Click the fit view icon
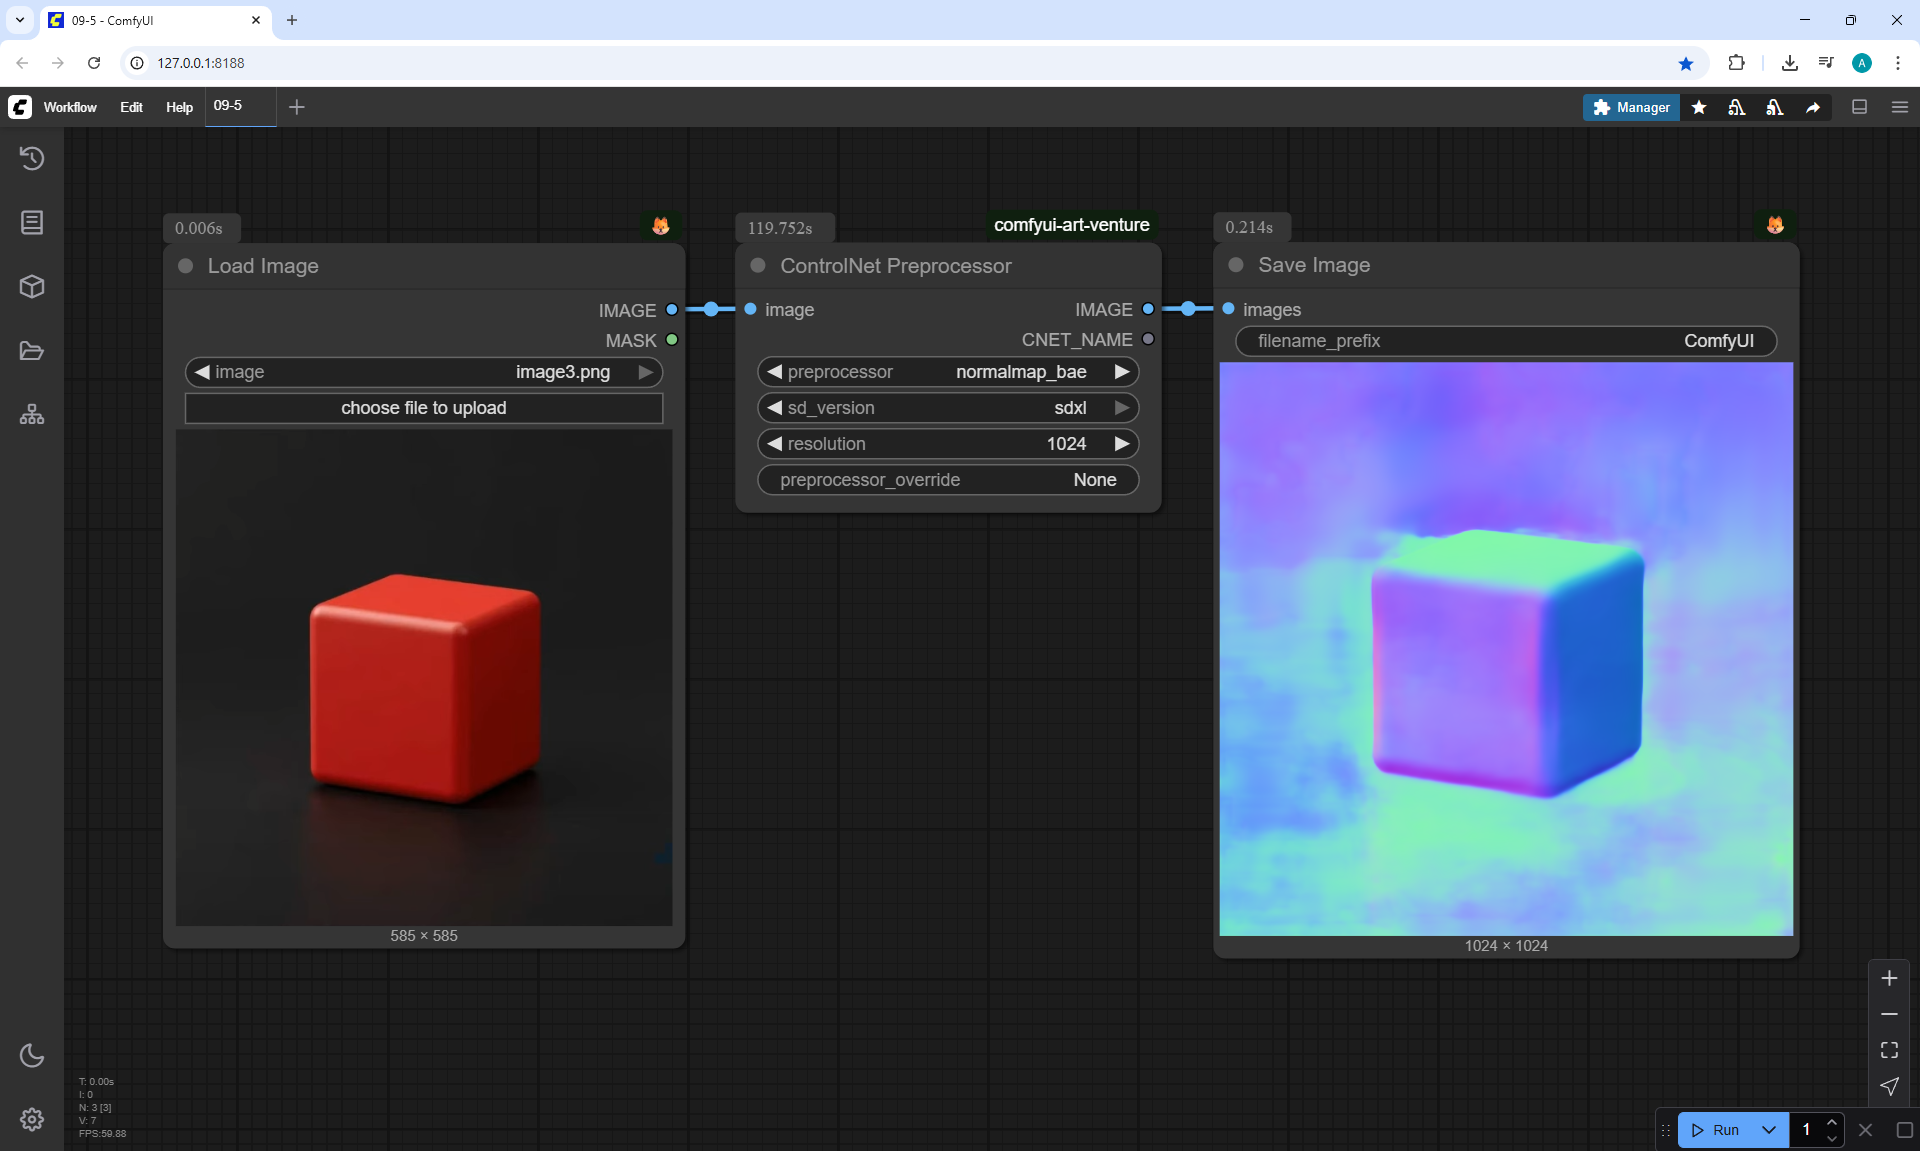1920x1151 pixels. 1889,1050
